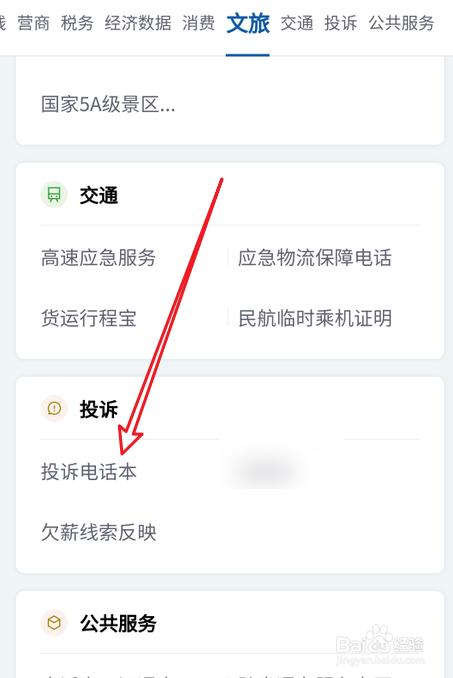This screenshot has width=453, height=678.
Task: Select the active 文旅 tab
Action: pyautogui.click(x=248, y=23)
